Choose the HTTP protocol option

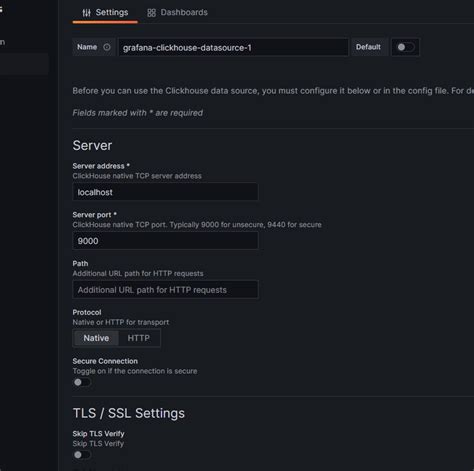point(139,338)
